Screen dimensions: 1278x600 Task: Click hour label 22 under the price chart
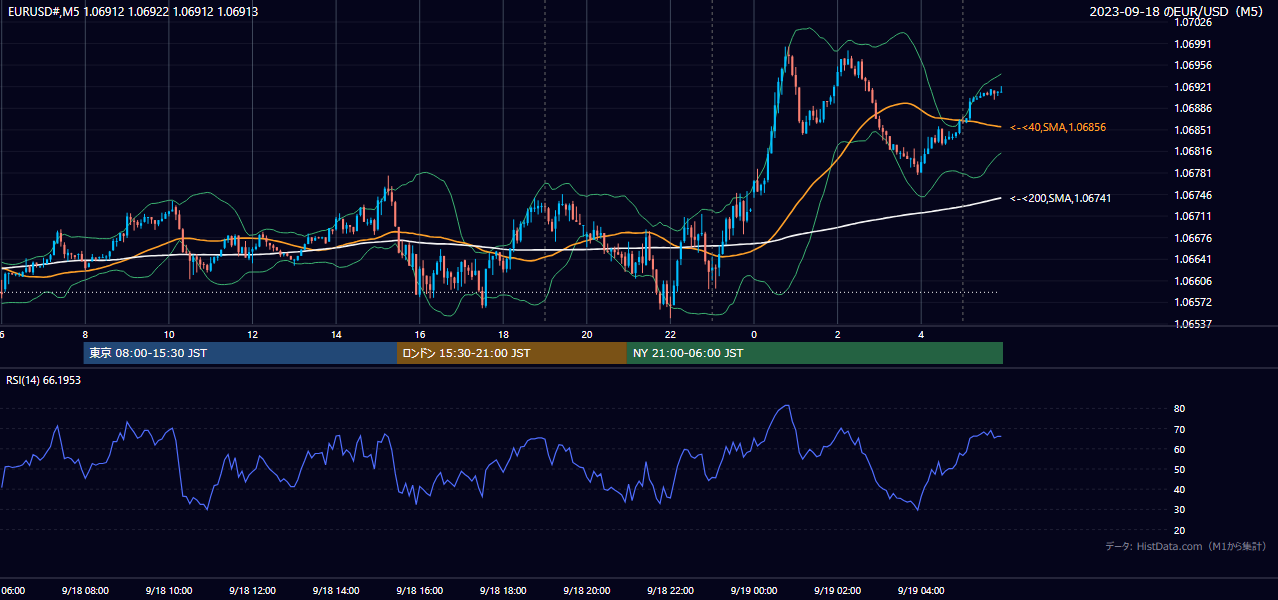(670, 334)
